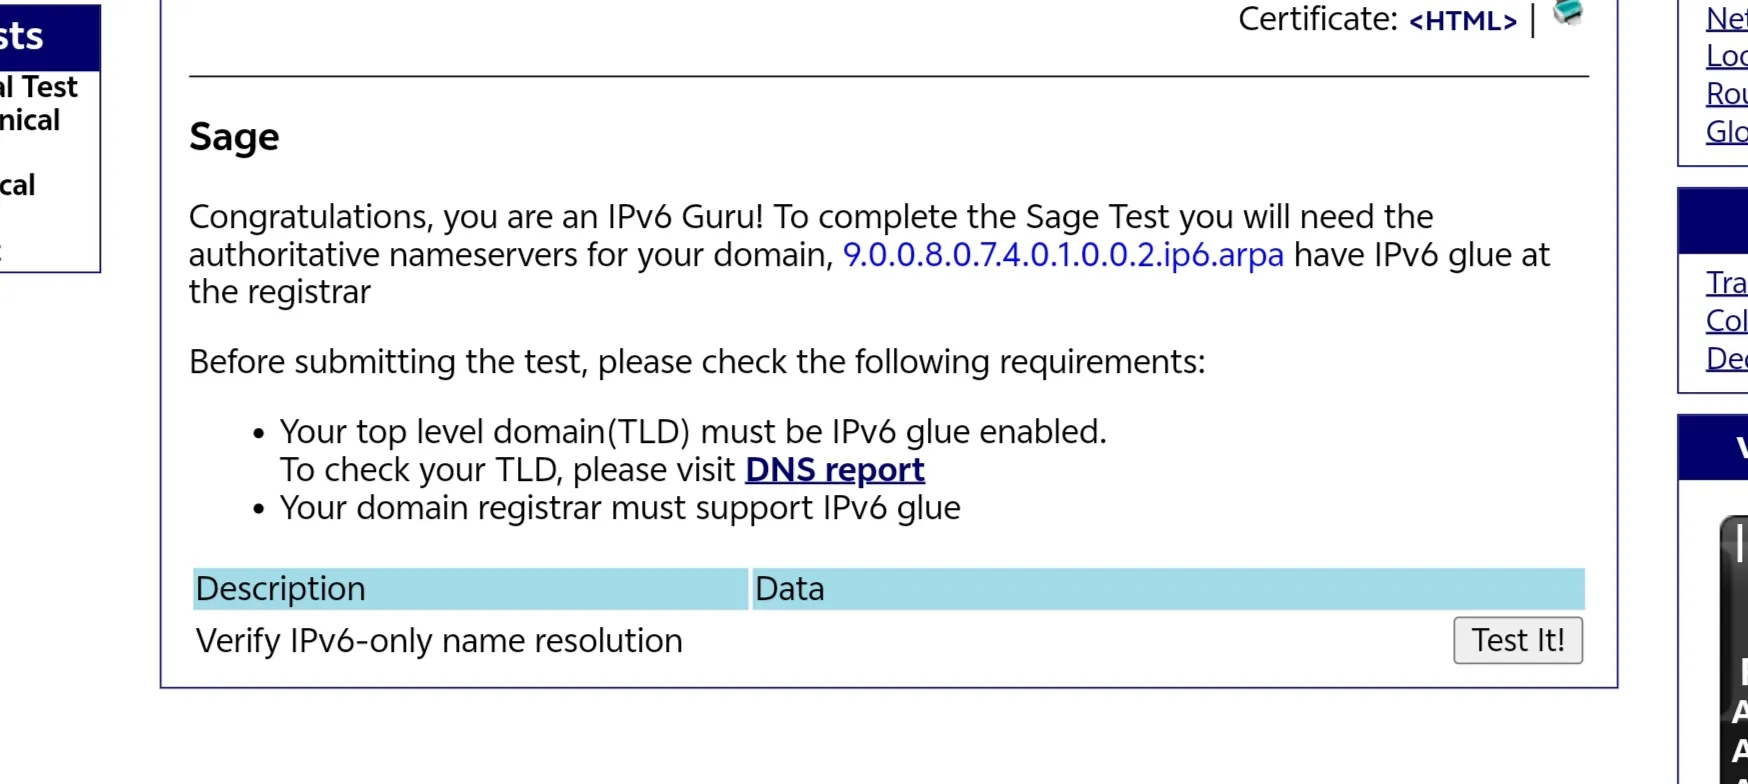The height and width of the screenshot is (784, 1748).
Task: Select the "Verify IPv6-only name resolution" cell
Action: click(x=439, y=641)
